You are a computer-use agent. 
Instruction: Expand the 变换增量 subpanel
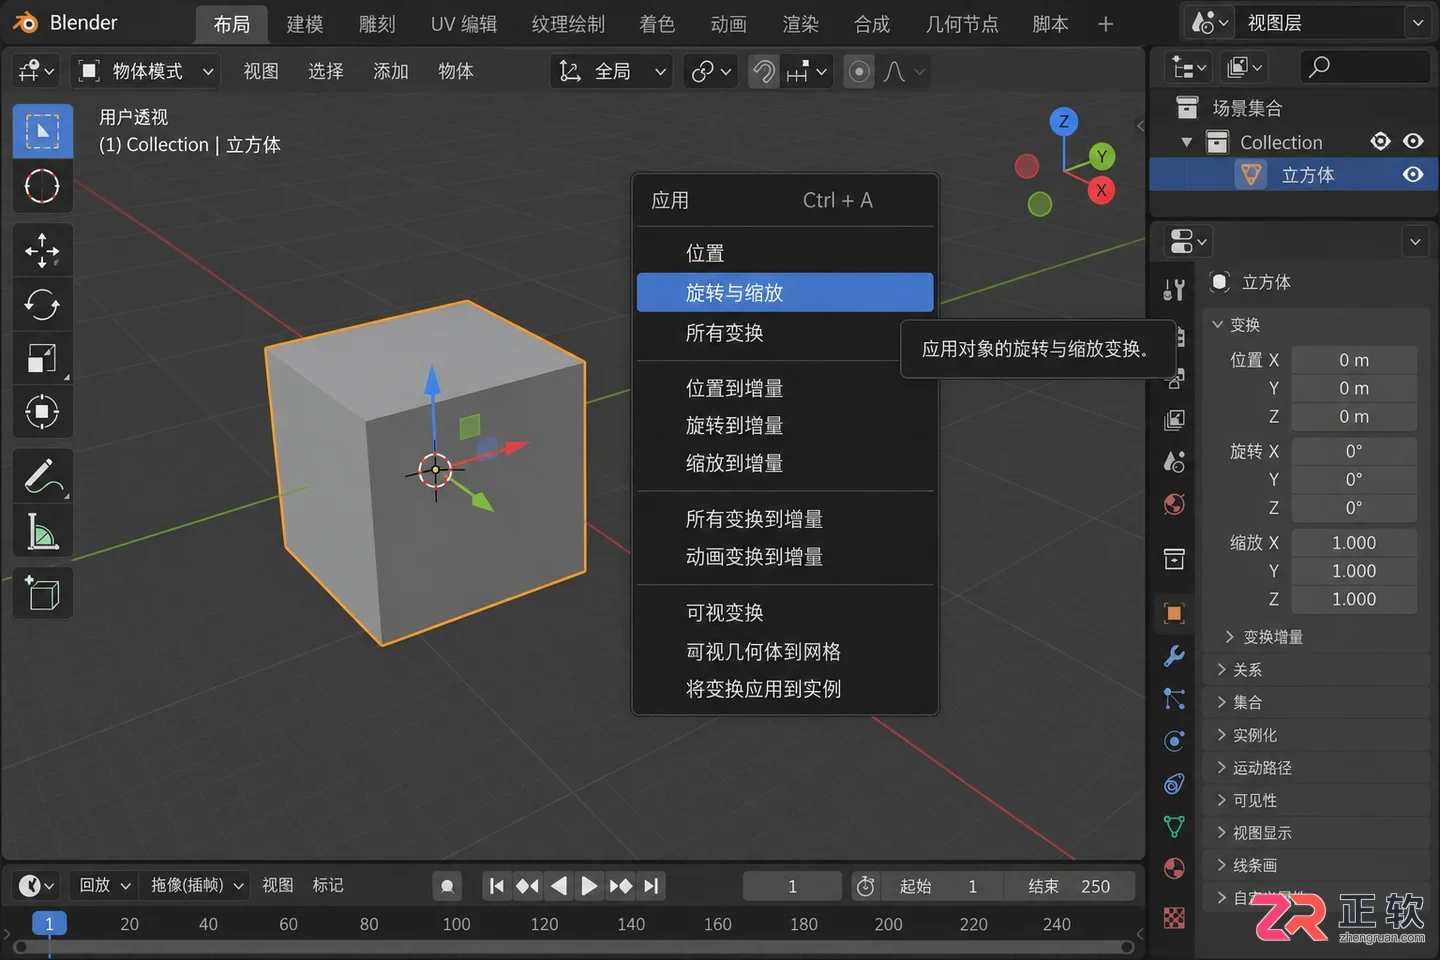pos(1229,637)
